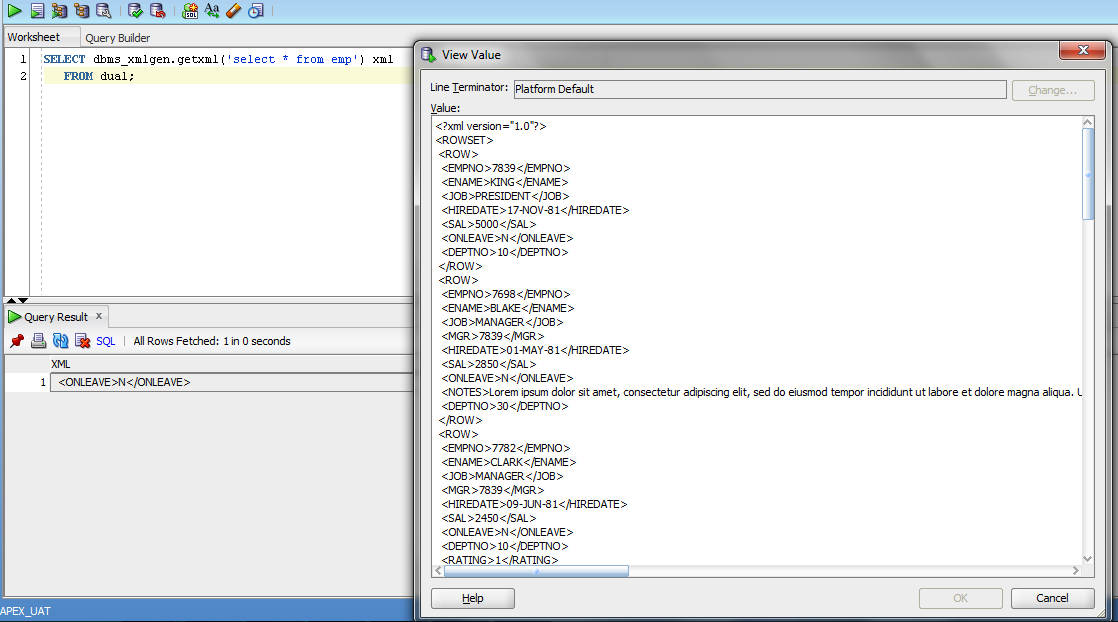Run the statement with the green Run arrow
The height and width of the screenshot is (622, 1118).
[14, 11]
